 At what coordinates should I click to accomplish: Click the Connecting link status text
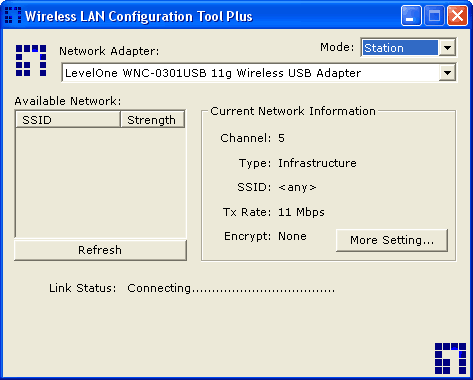click(231, 288)
